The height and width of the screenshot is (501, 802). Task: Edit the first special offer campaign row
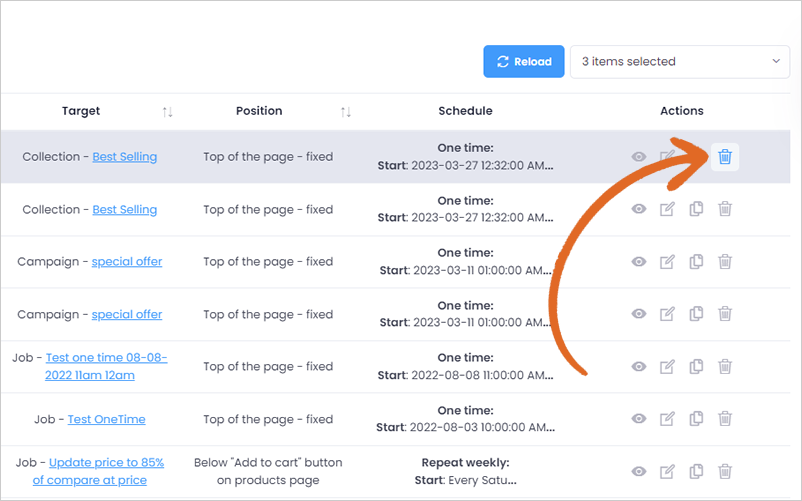[x=667, y=262]
